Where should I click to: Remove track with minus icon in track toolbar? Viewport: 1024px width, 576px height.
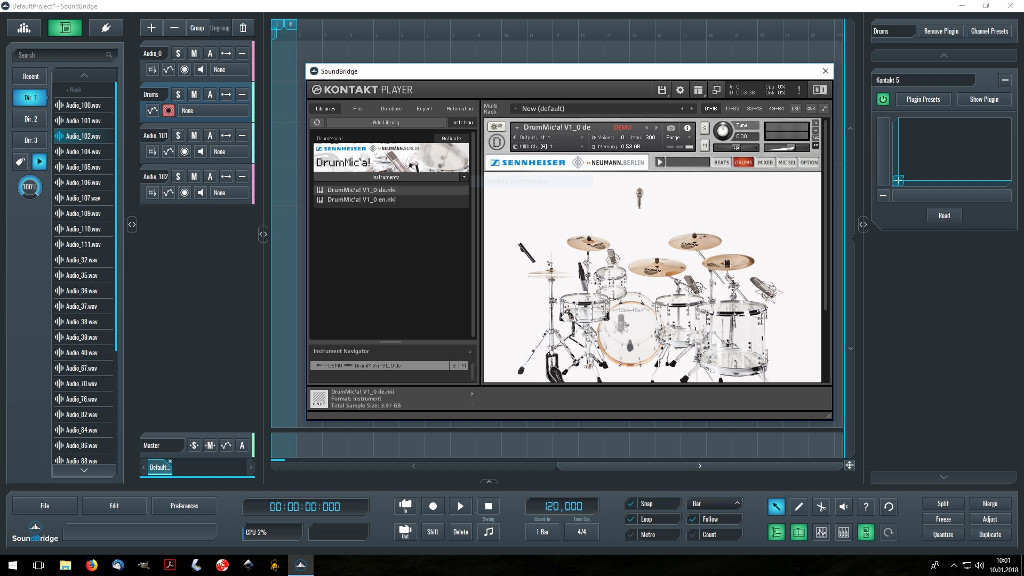tap(174, 28)
